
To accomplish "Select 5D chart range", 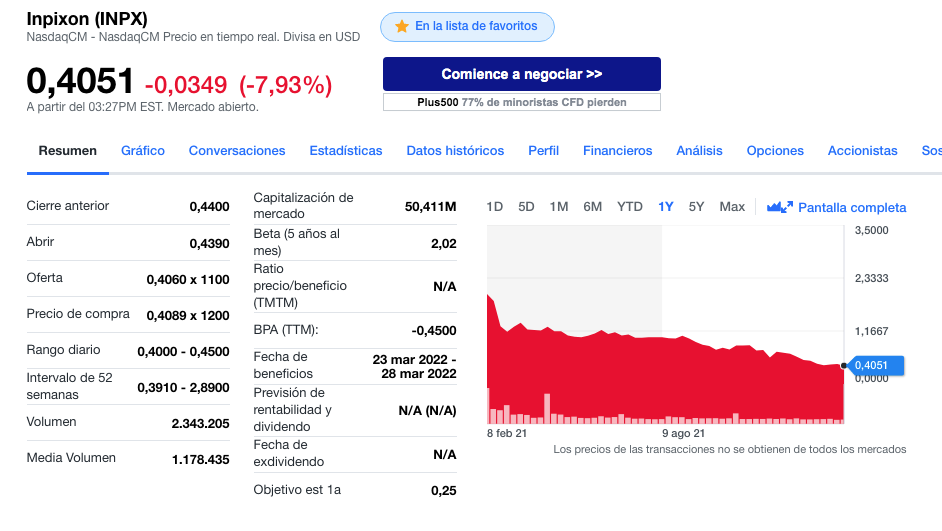I will (x=526, y=207).
